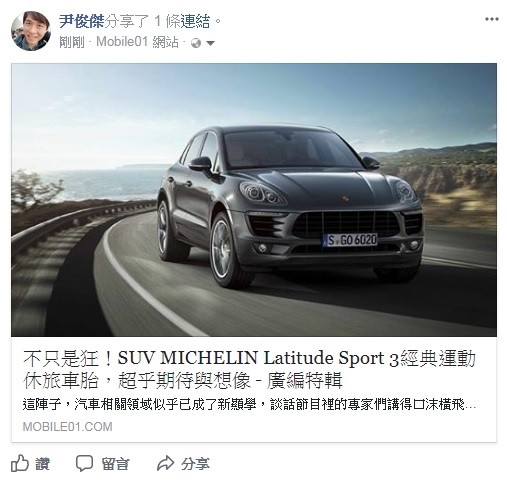Click the article description snippet text
This screenshot has height=482, width=507.
click(249, 405)
